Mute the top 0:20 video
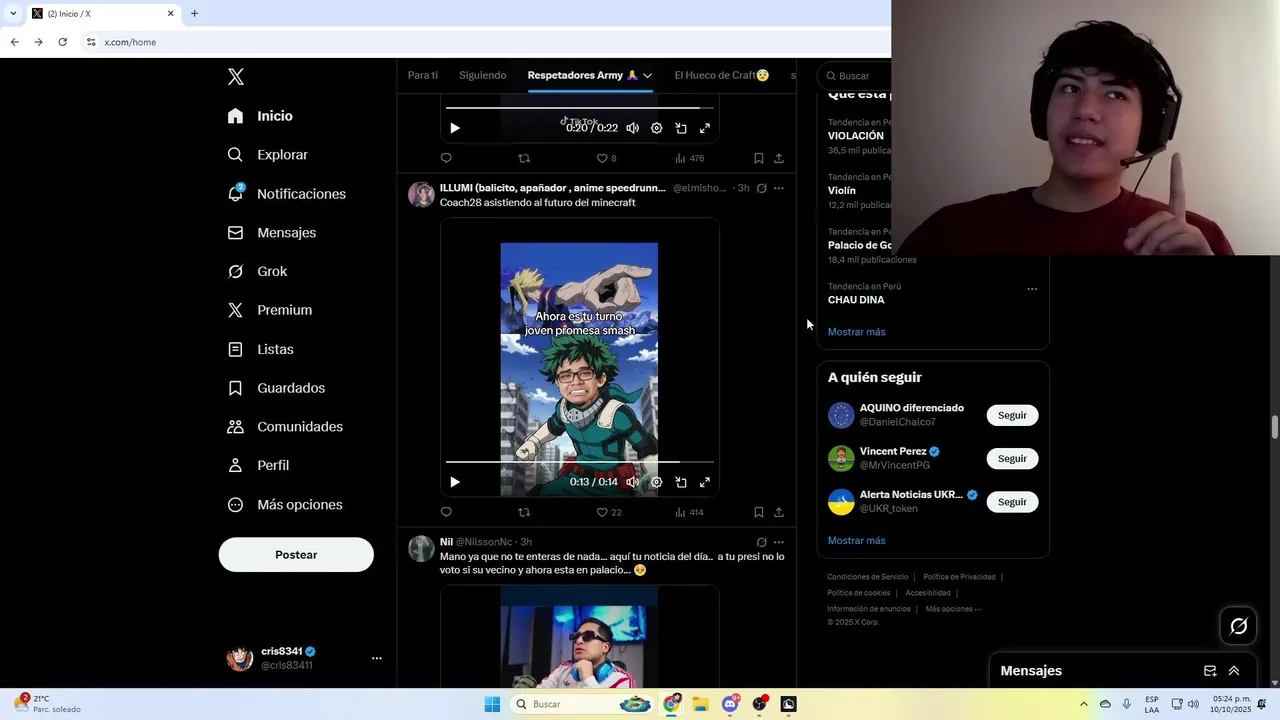Viewport: 1280px width, 720px height. coord(632,128)
